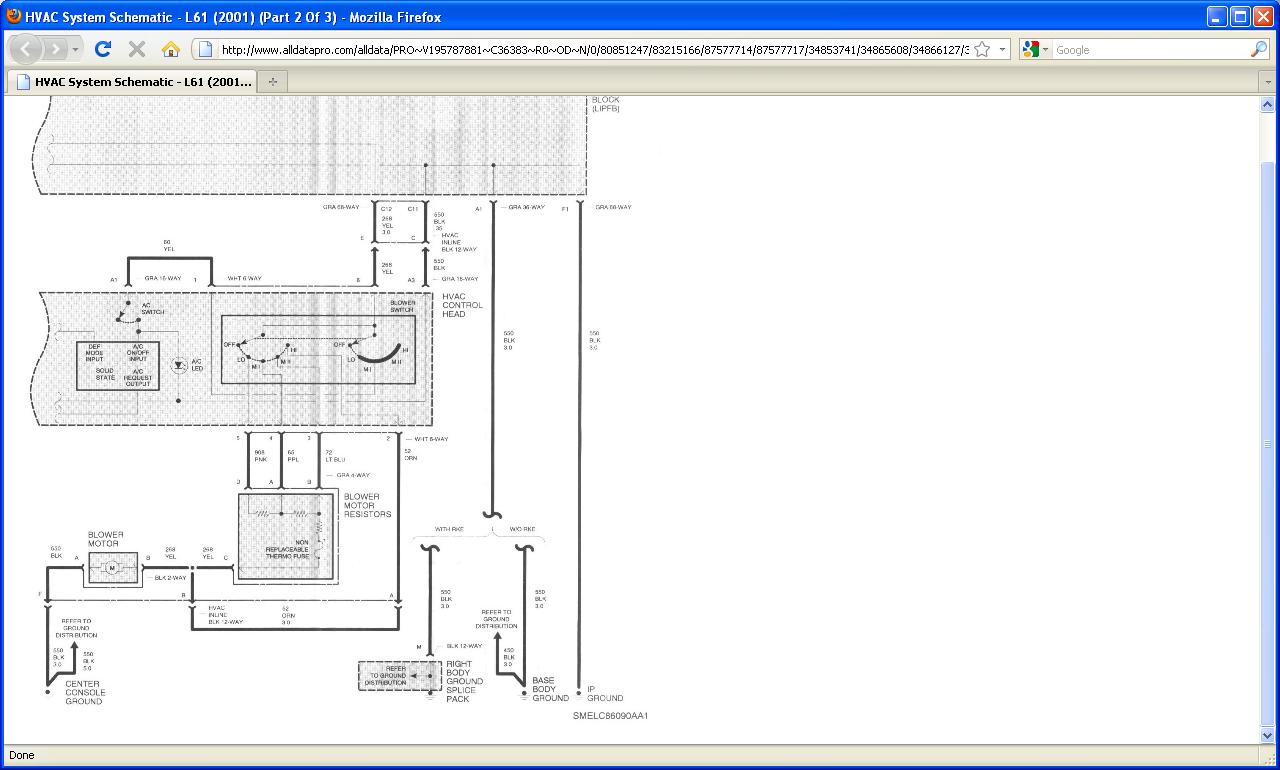Open a new tab with the plus button
1280x770 pixels.
pyautogui.click(x=272, y=82)
